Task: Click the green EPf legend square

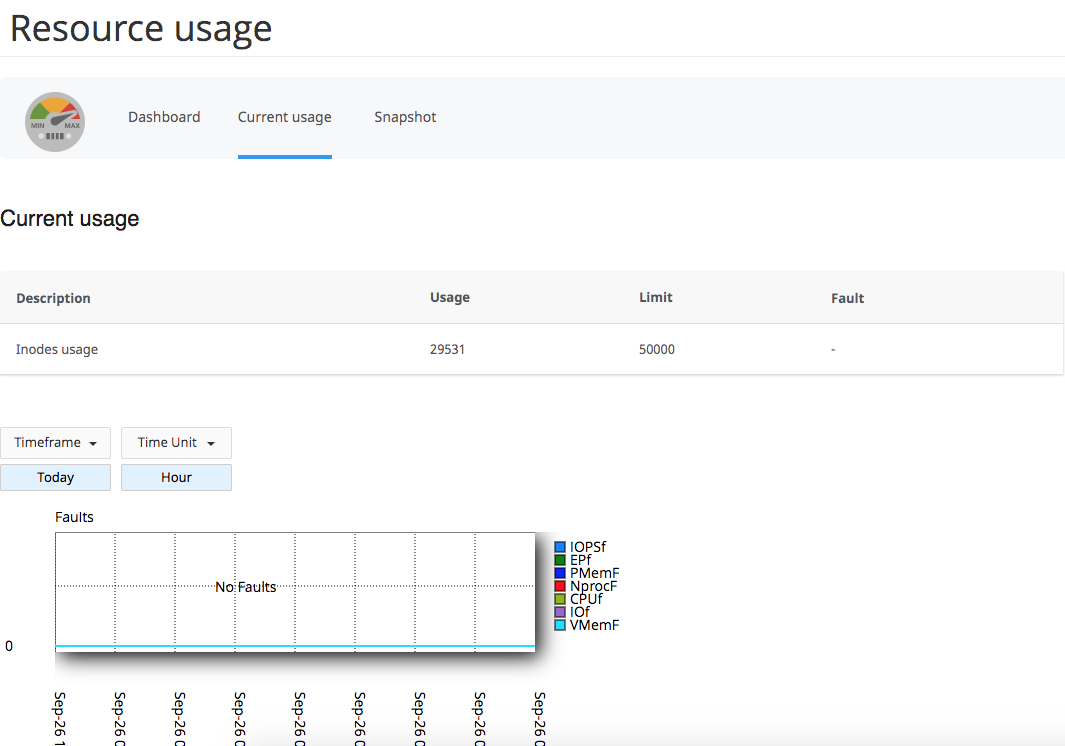Action: [558, 560]
